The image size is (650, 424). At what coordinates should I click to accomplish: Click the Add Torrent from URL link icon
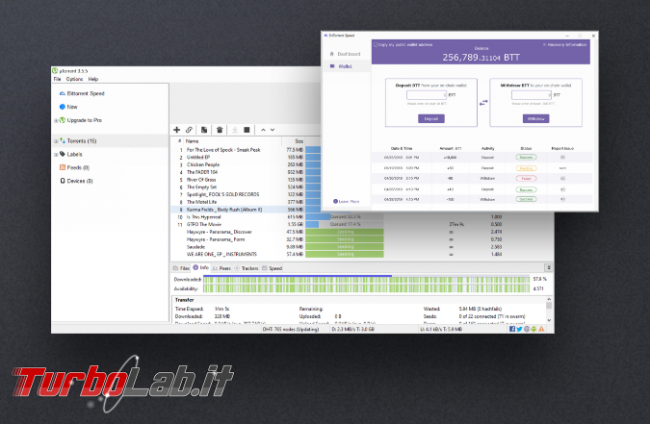click(x=189, y=130)
